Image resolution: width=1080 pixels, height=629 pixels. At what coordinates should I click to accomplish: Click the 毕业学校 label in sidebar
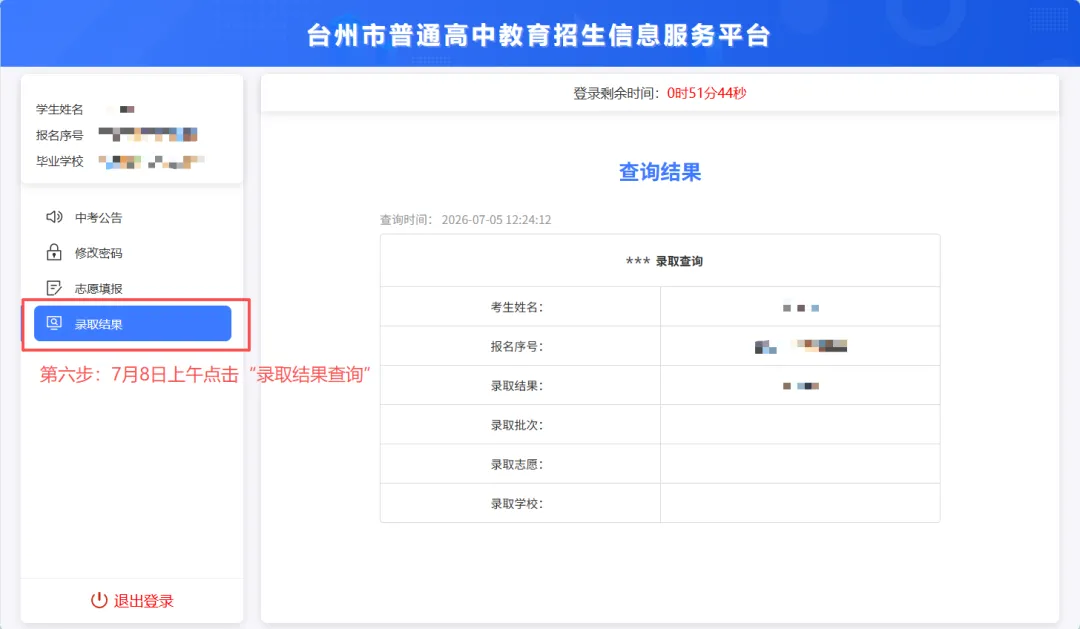[60, 161]
